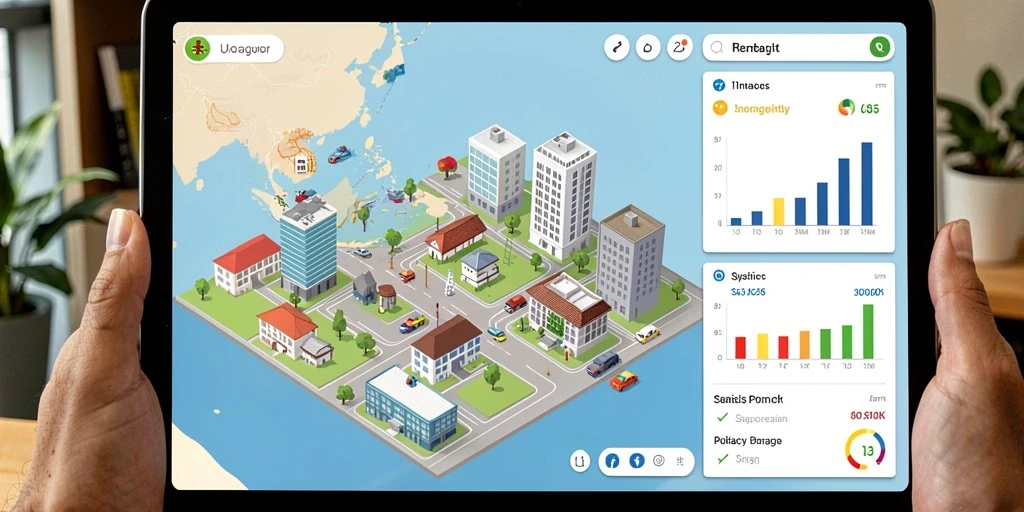Viewport: 1024px width, 512px height.
Task: Click the standalone round button at bottom toolbar
Action: coord(579,461)
